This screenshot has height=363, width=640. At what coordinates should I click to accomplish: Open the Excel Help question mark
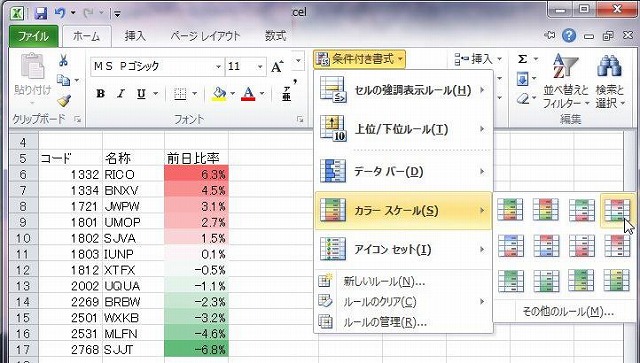tap(569, 36)
